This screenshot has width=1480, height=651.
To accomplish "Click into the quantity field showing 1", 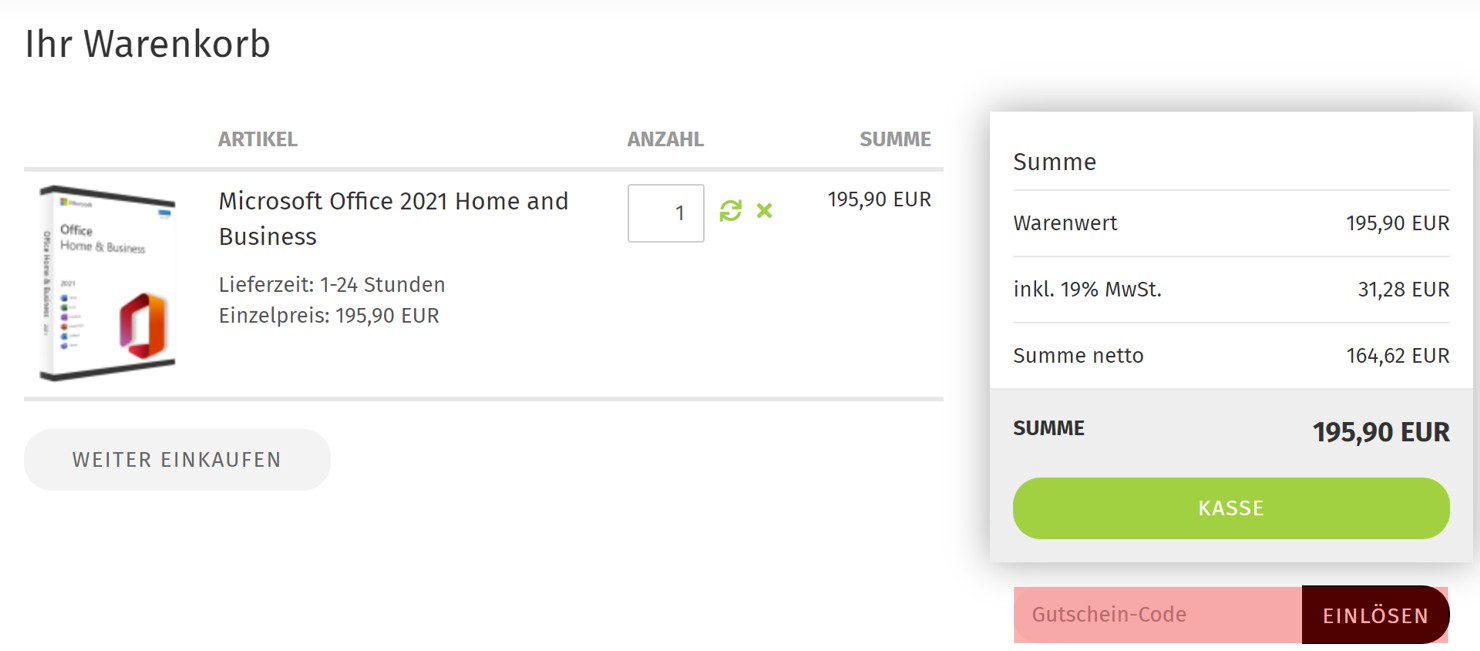I will 665,213.
